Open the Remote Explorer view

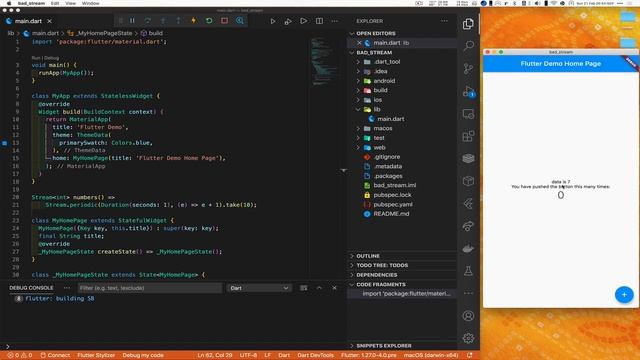(x=468, y=114)
